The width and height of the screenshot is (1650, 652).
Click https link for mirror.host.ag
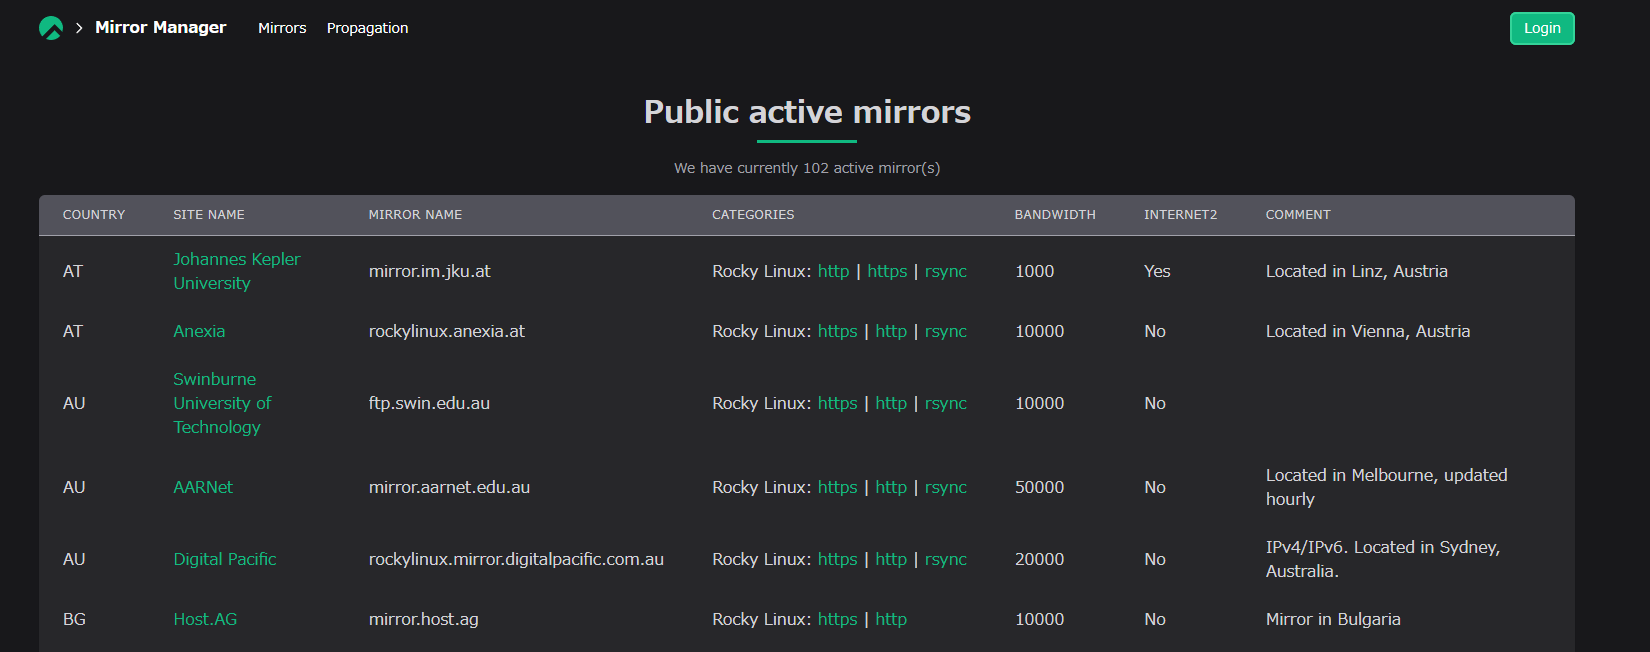tap(838, 619)
